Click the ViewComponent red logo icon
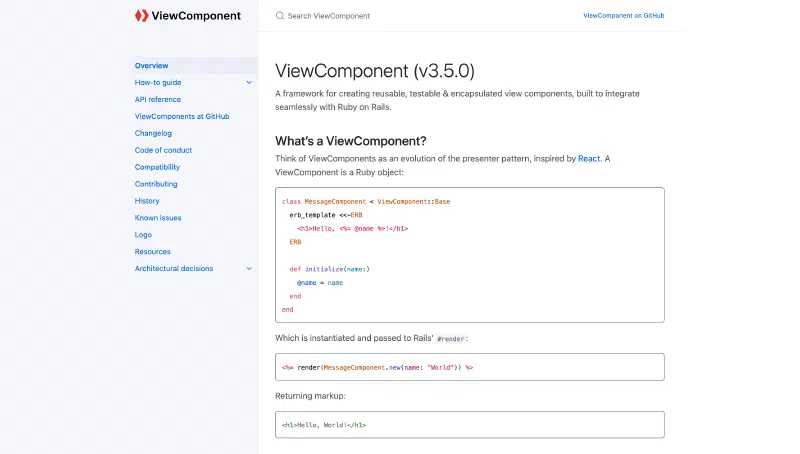Viewport: 800px width, 454px height. pos(141,16)
